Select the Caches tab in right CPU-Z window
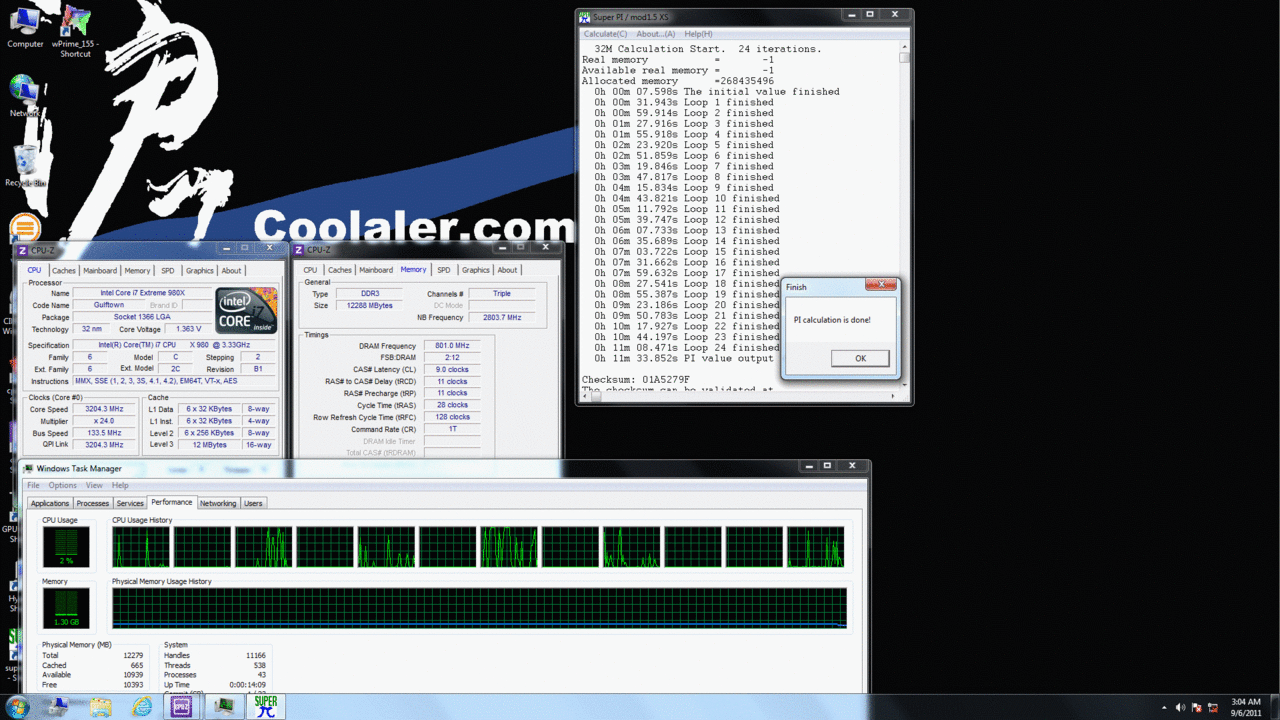The height and width of the screenshot is (720, 1280). [x=340, y=270]
